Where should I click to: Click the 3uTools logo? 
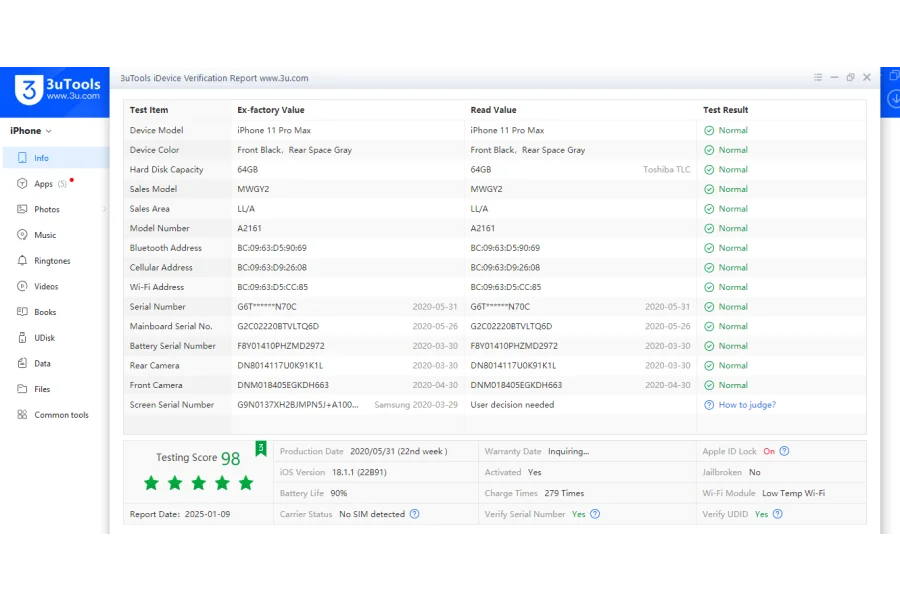coord(57,90)
